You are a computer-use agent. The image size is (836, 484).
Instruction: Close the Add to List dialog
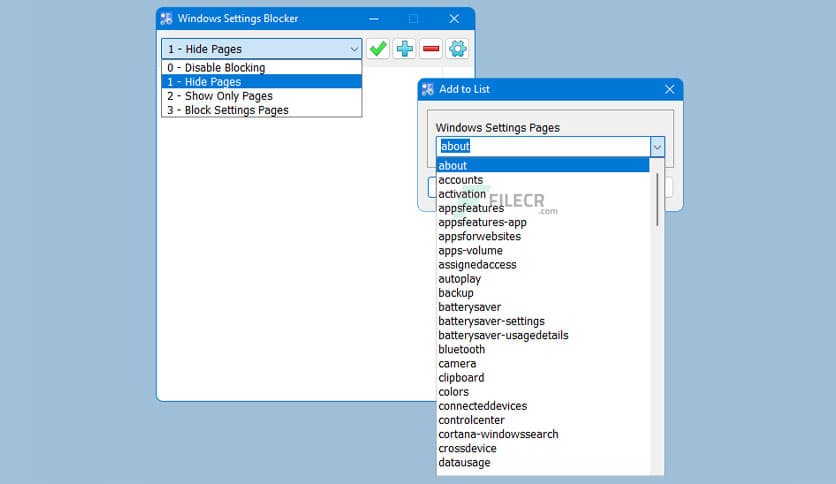click(670, 90)
